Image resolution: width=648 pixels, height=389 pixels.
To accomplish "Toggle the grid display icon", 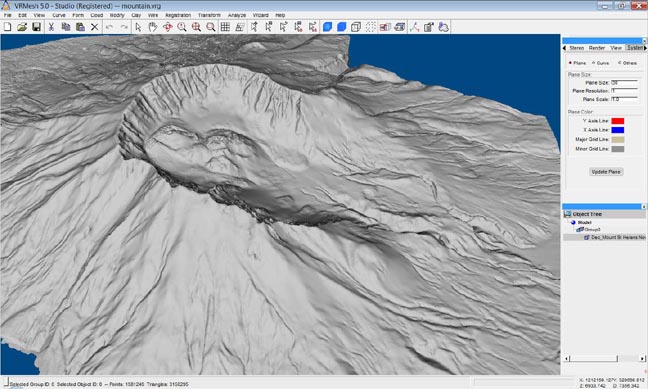I will tap(225, 27).
